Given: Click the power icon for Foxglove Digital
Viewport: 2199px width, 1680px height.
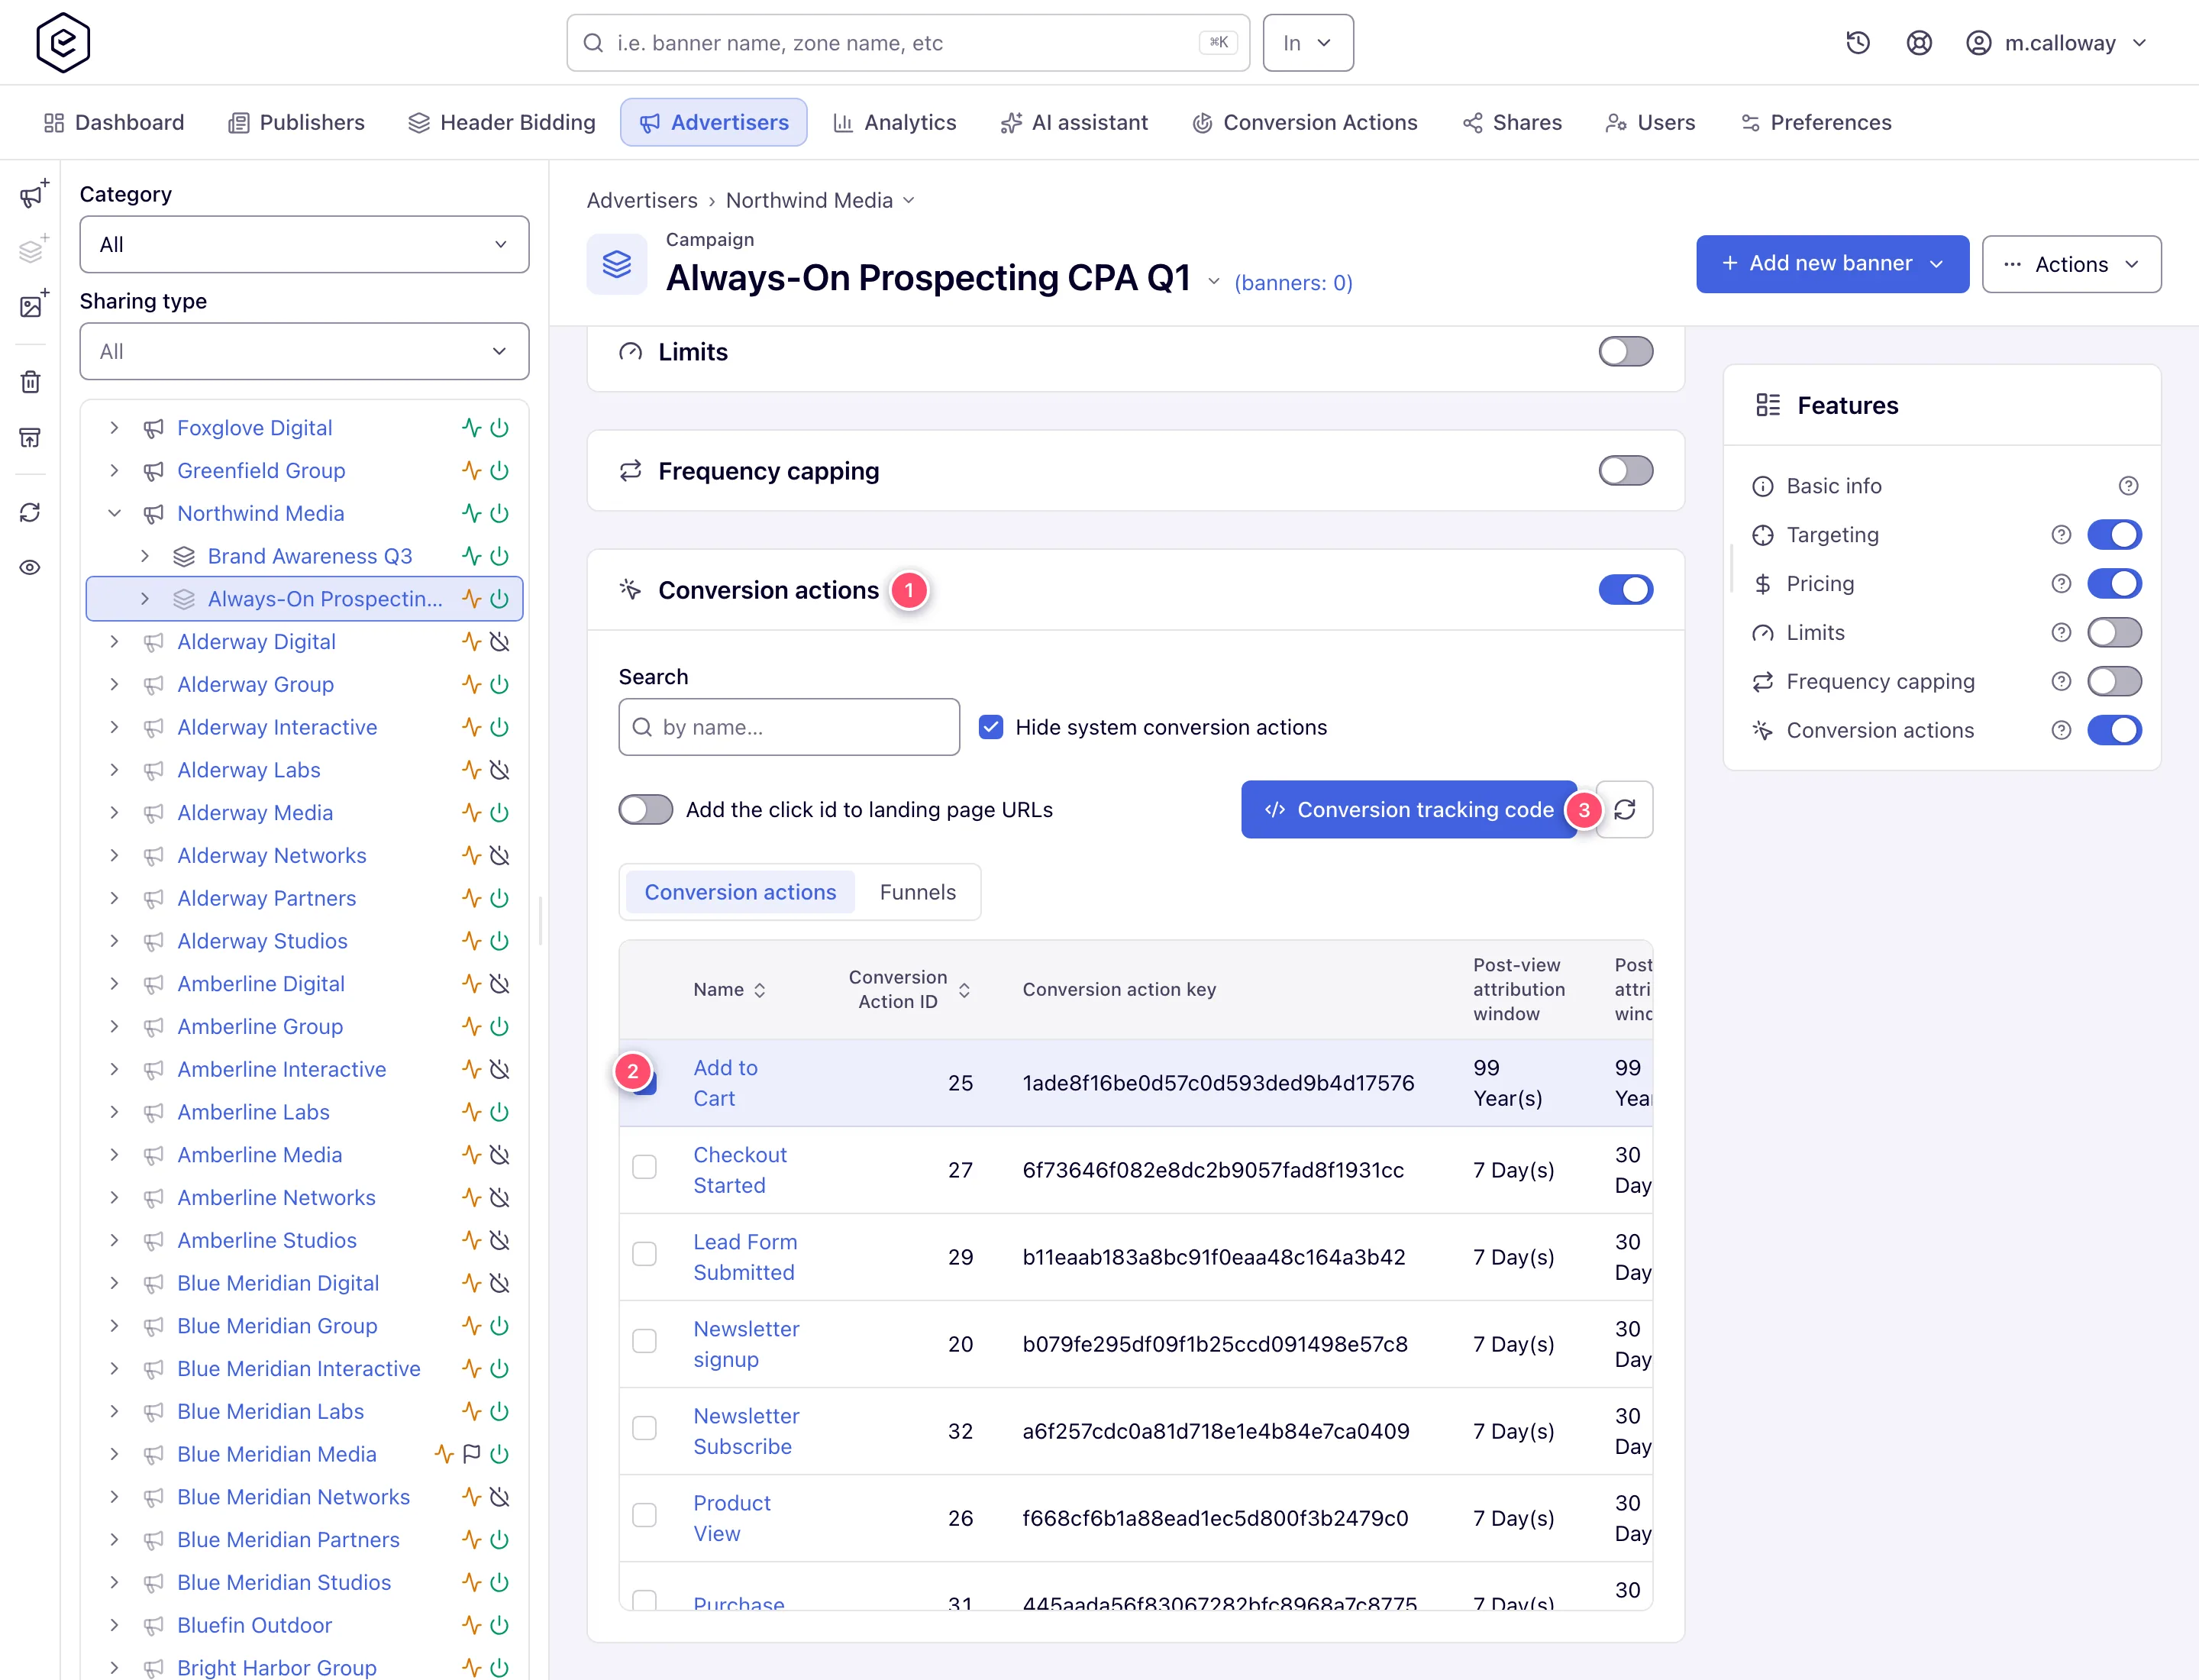Looking at the screenshot, I should click(x=499, y=428).
